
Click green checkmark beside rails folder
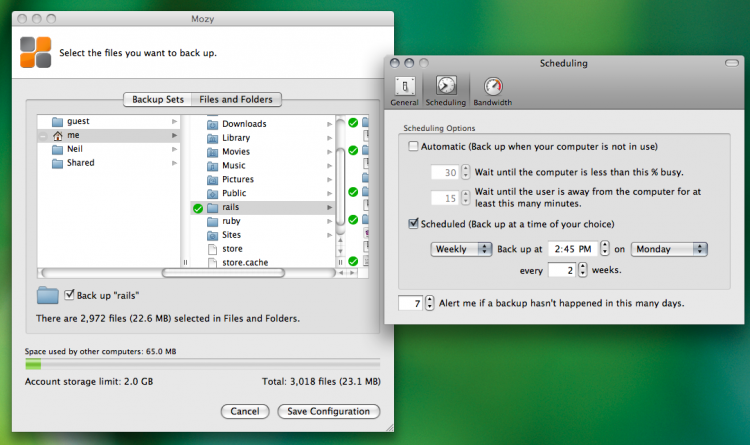tap(198, 208)
